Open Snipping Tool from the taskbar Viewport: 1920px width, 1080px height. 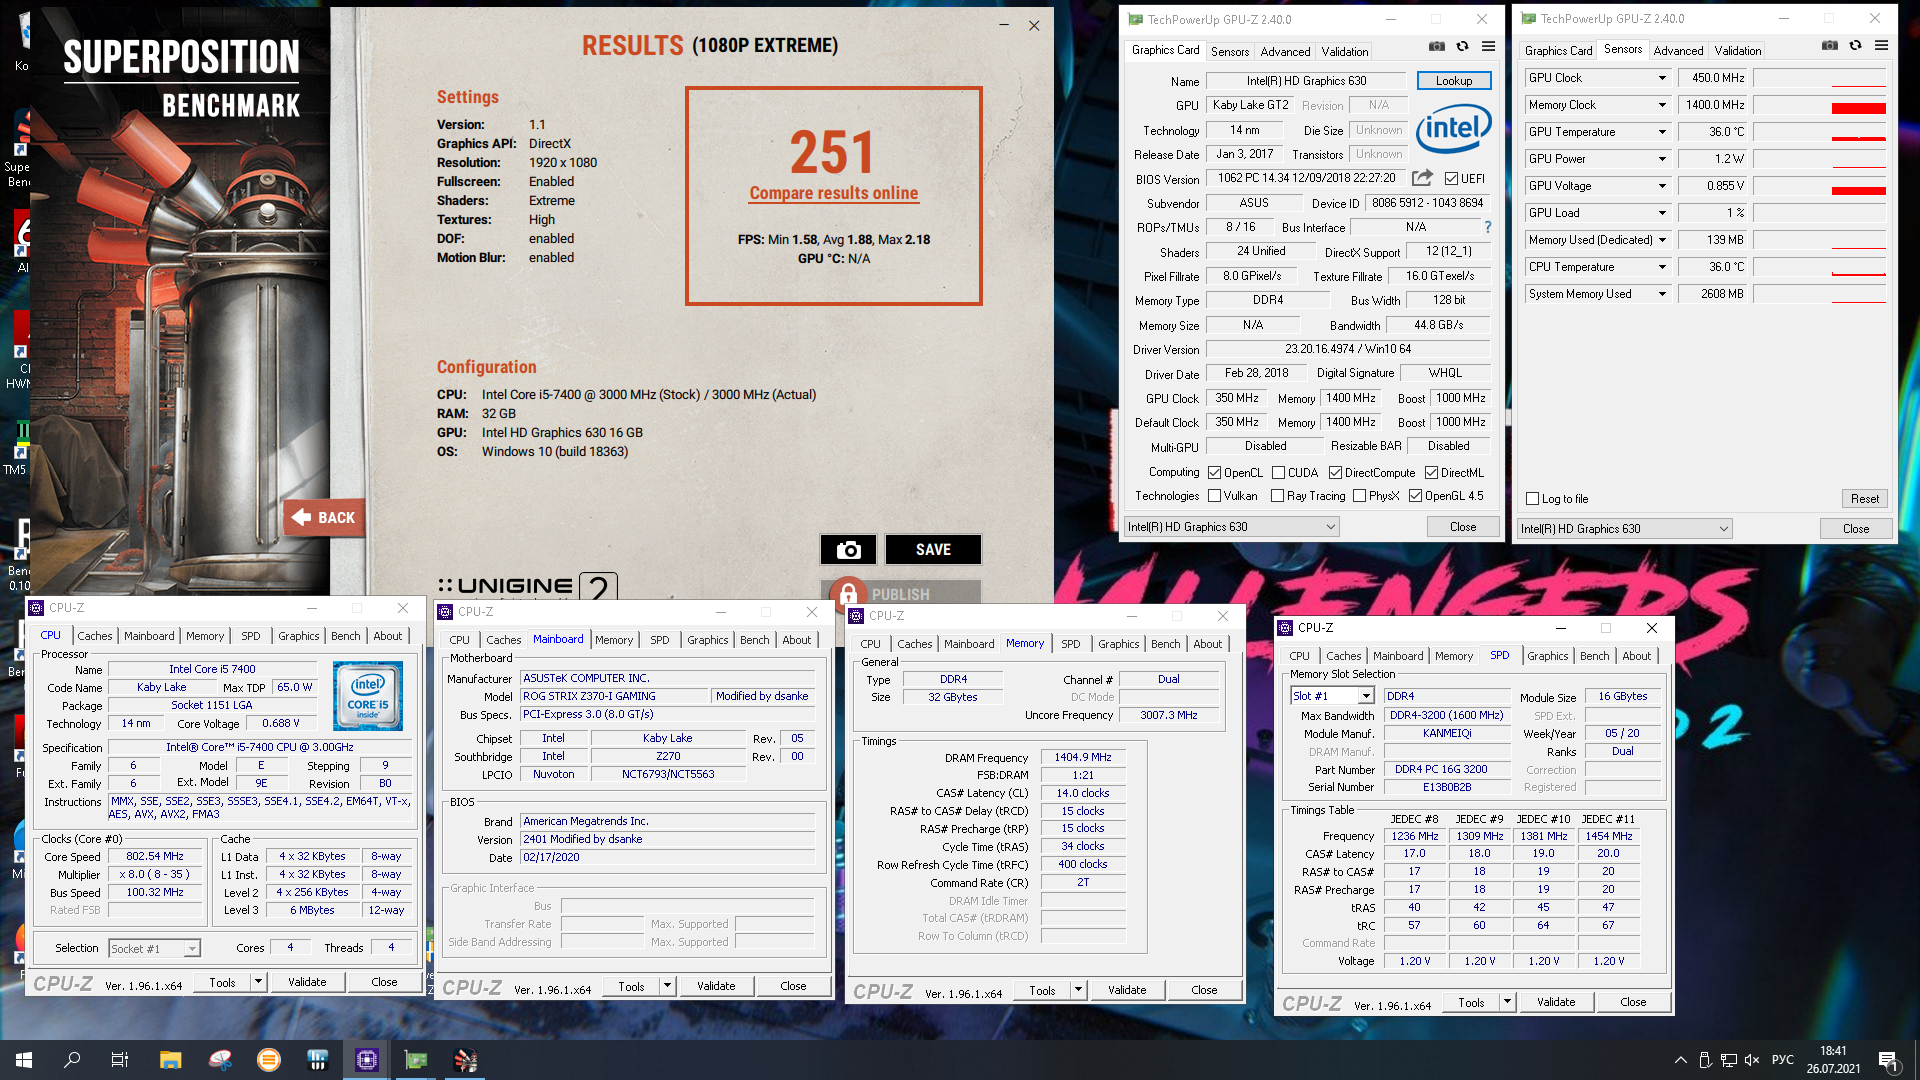coord(219,1060)
